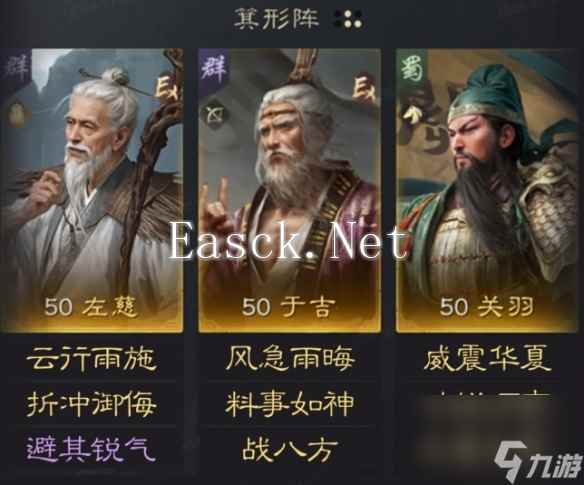The image size is (584, 485).
Task: Tap the 蜀 faction badge on 关羽's card
Action: coord(413,70)
